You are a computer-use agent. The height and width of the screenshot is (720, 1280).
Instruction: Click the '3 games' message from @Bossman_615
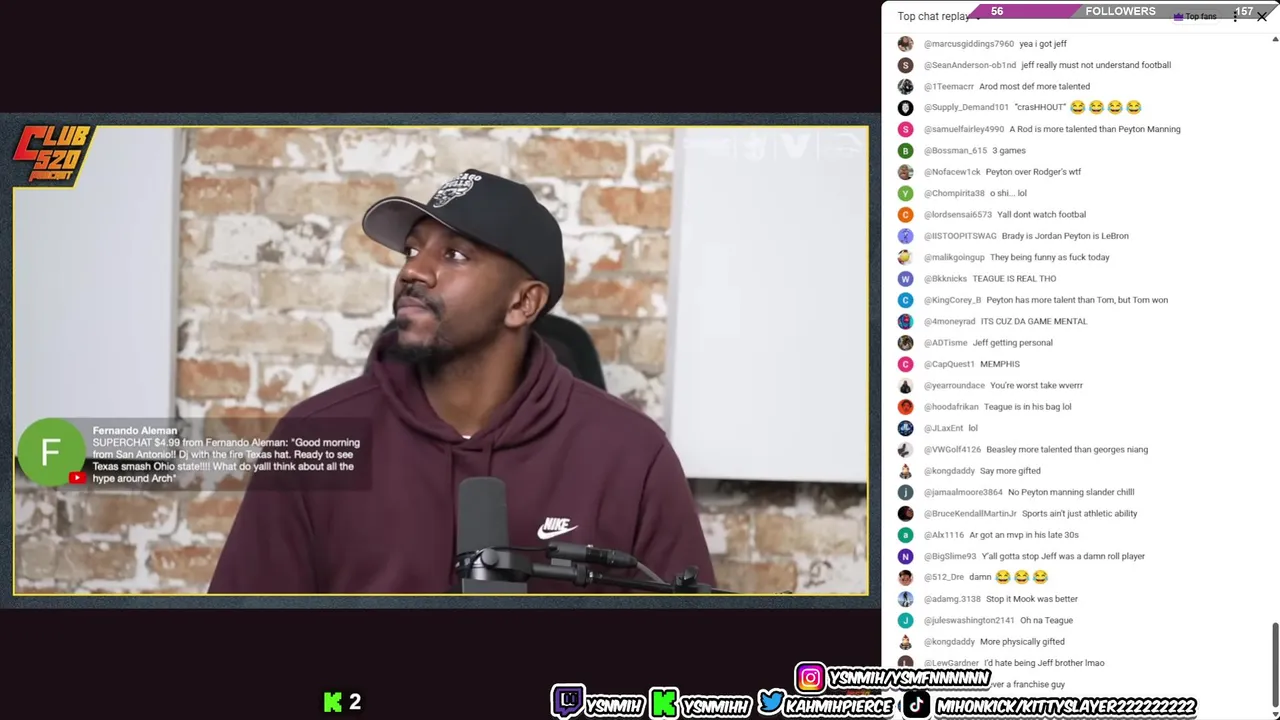click(1008, 151)
